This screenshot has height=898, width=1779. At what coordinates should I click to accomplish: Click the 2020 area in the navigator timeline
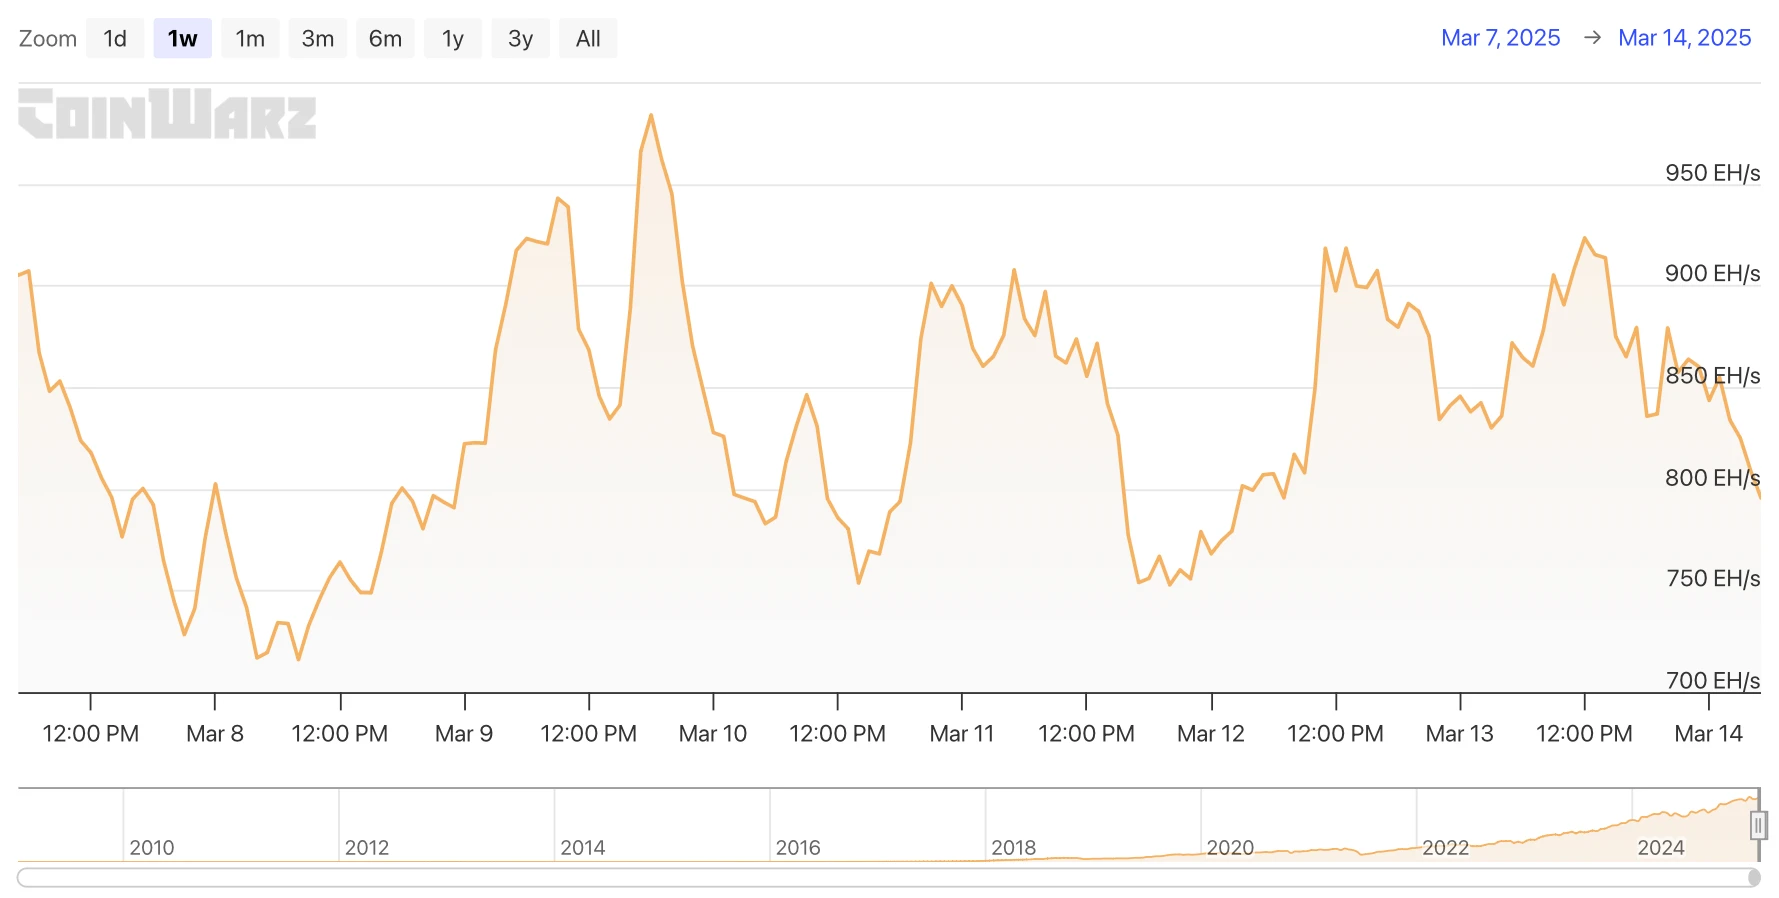tap(1229, 847)
